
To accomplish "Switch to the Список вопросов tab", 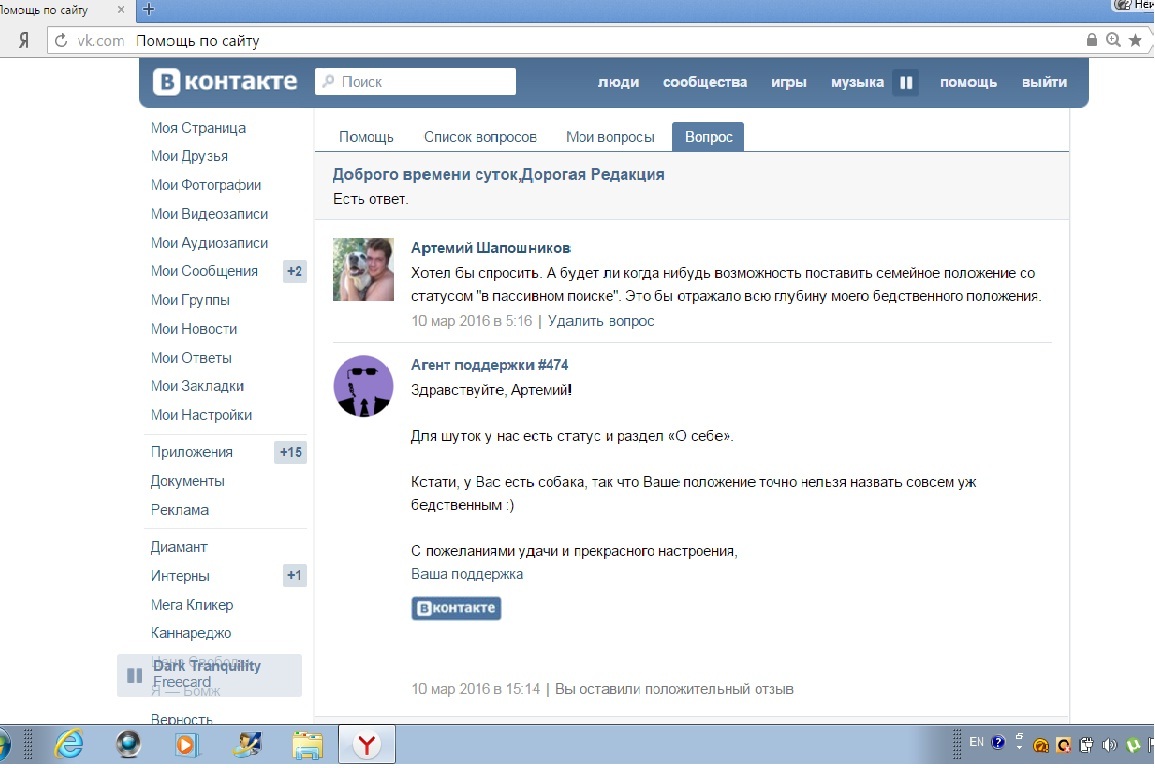I will [x=480, y=137].
